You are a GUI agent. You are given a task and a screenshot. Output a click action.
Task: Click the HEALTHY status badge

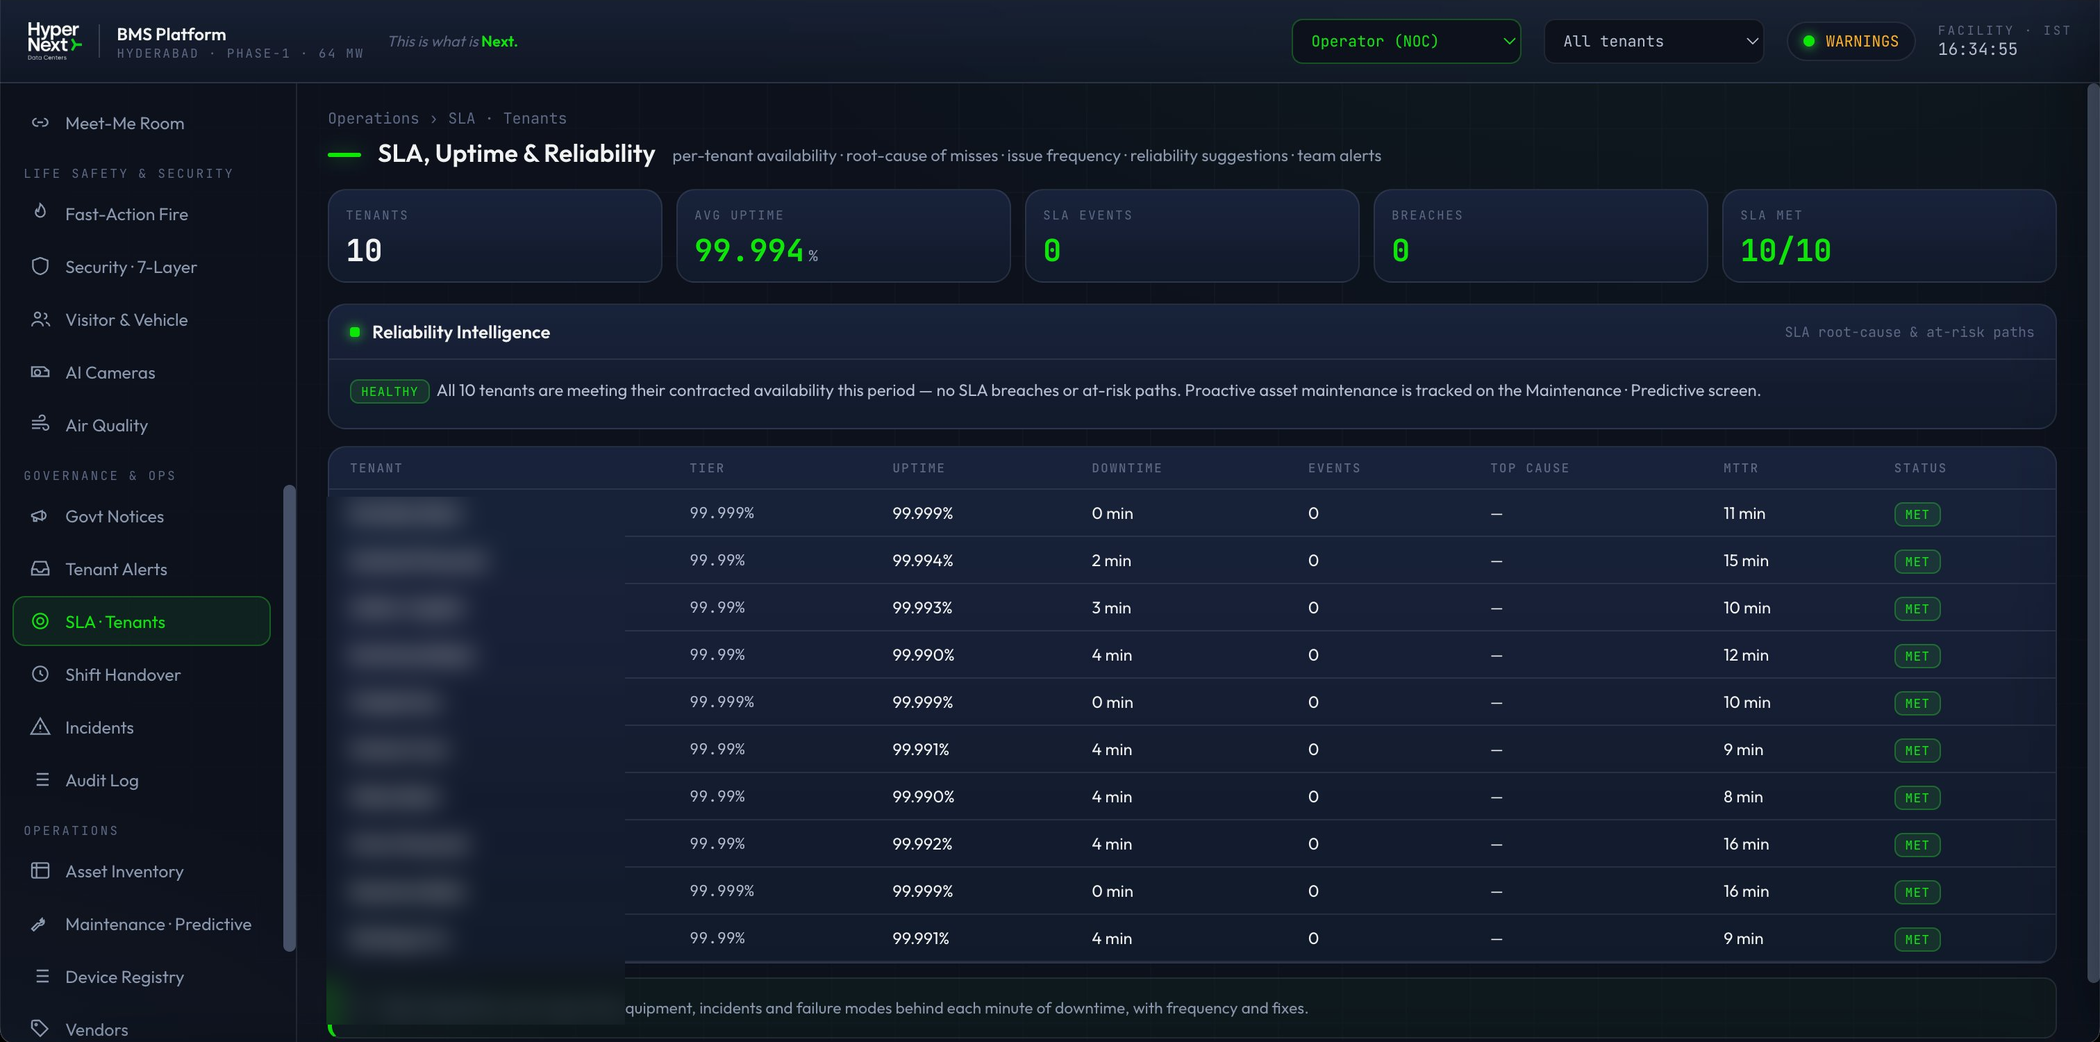[389, 391]
